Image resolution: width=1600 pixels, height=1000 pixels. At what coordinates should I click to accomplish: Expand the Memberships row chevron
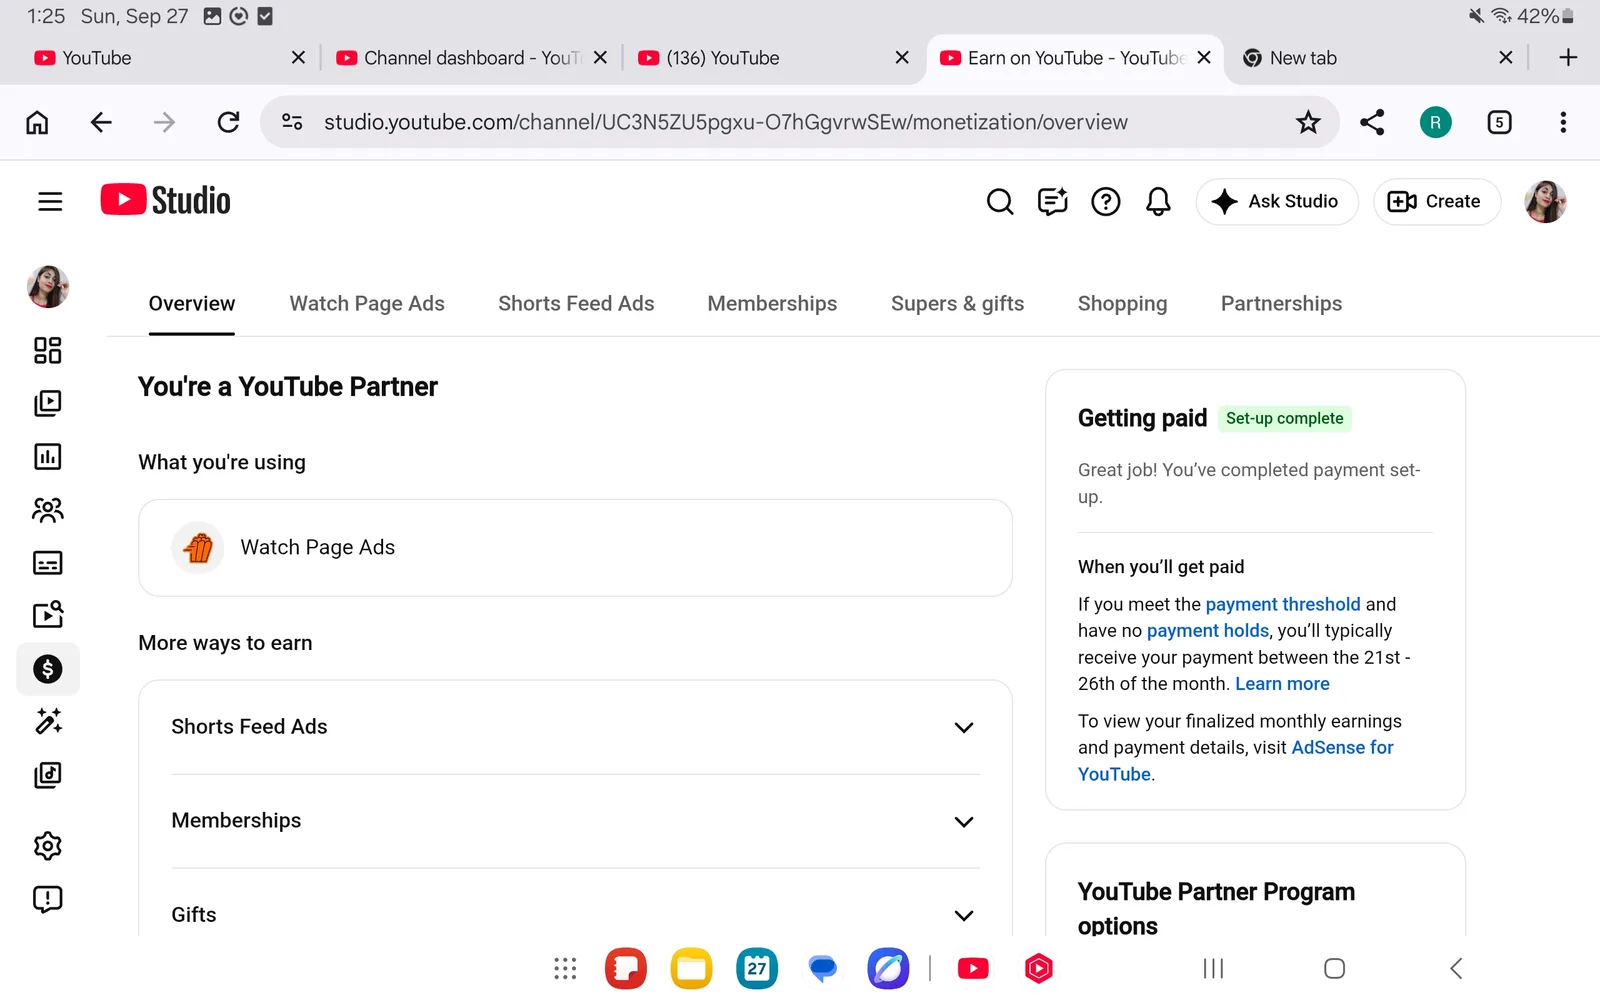pyautogui.click(x=964, y=822)
